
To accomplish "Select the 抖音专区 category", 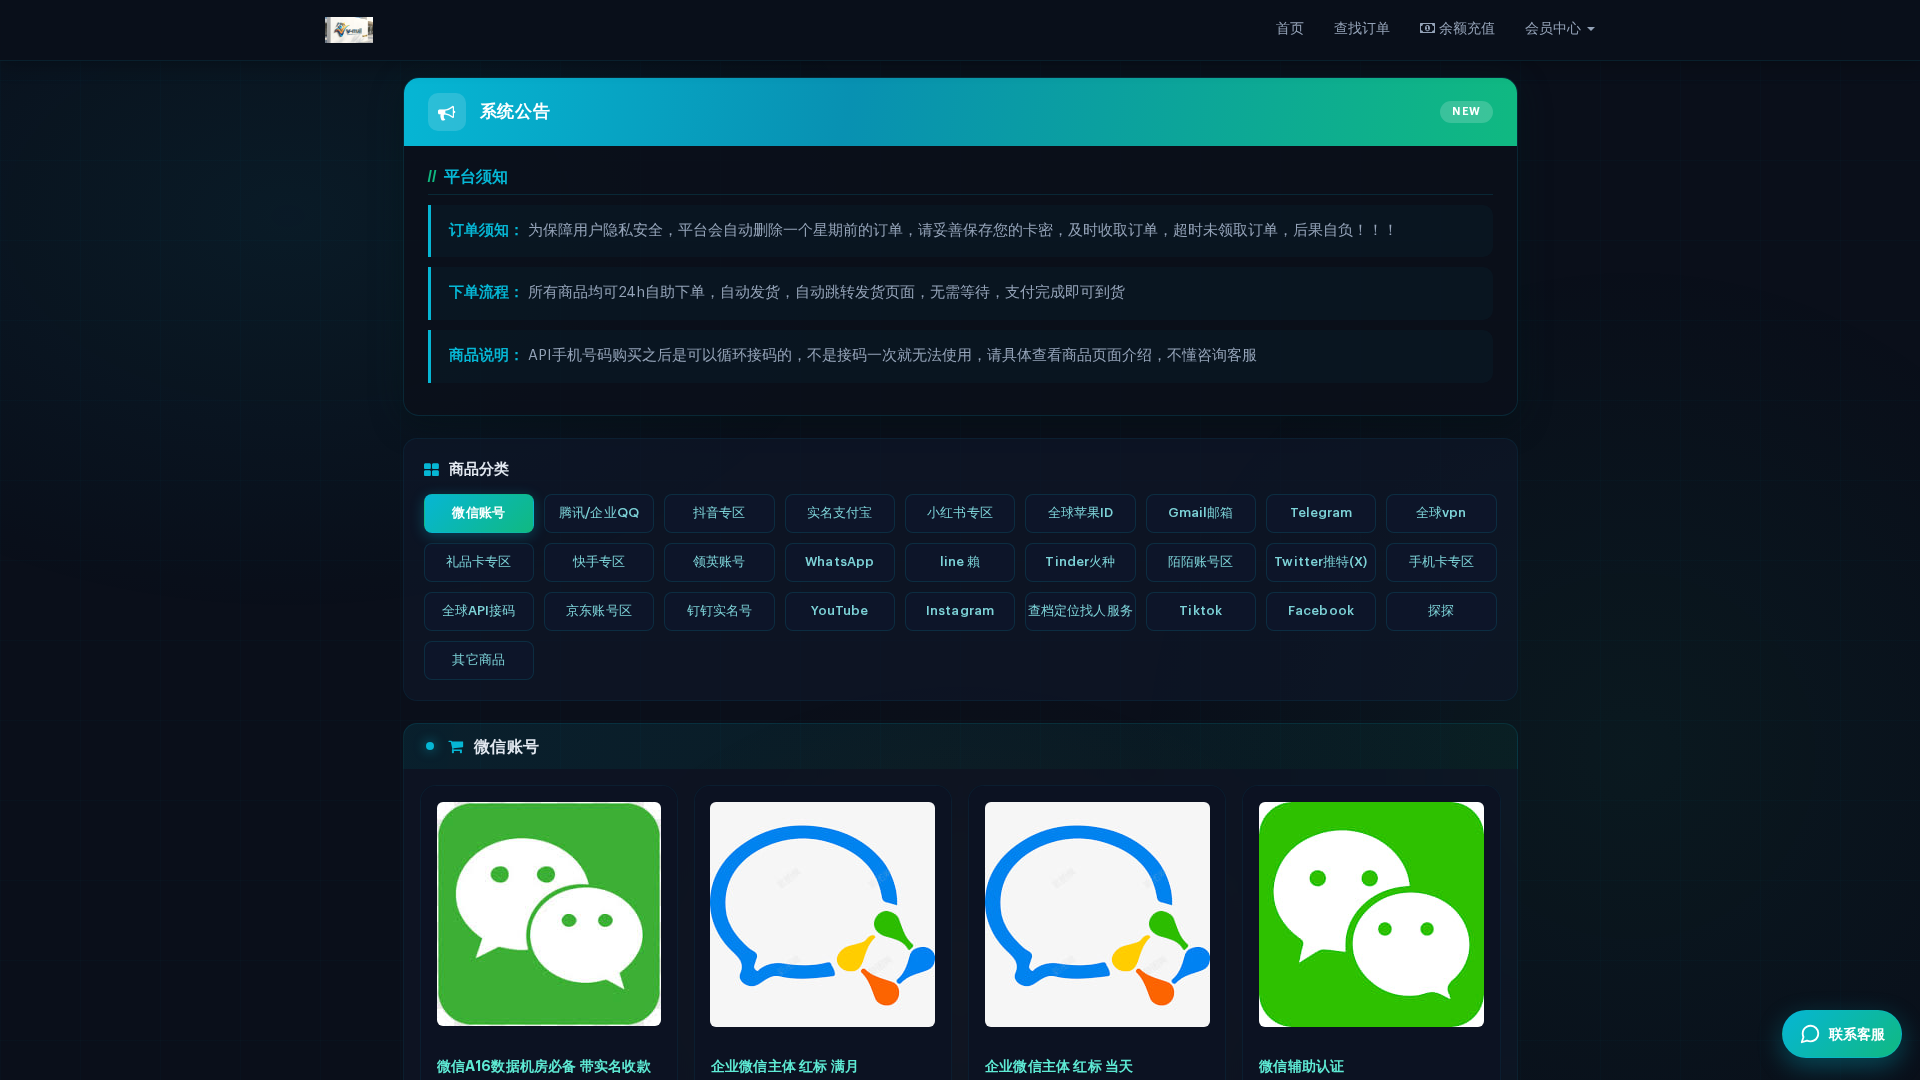I will point(719,513).
